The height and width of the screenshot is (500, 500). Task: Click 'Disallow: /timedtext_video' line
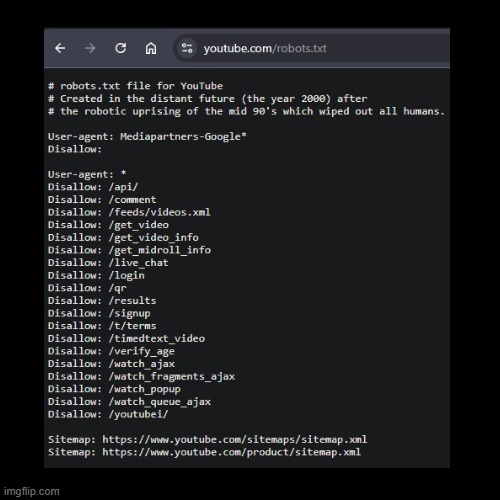[126, 339]
